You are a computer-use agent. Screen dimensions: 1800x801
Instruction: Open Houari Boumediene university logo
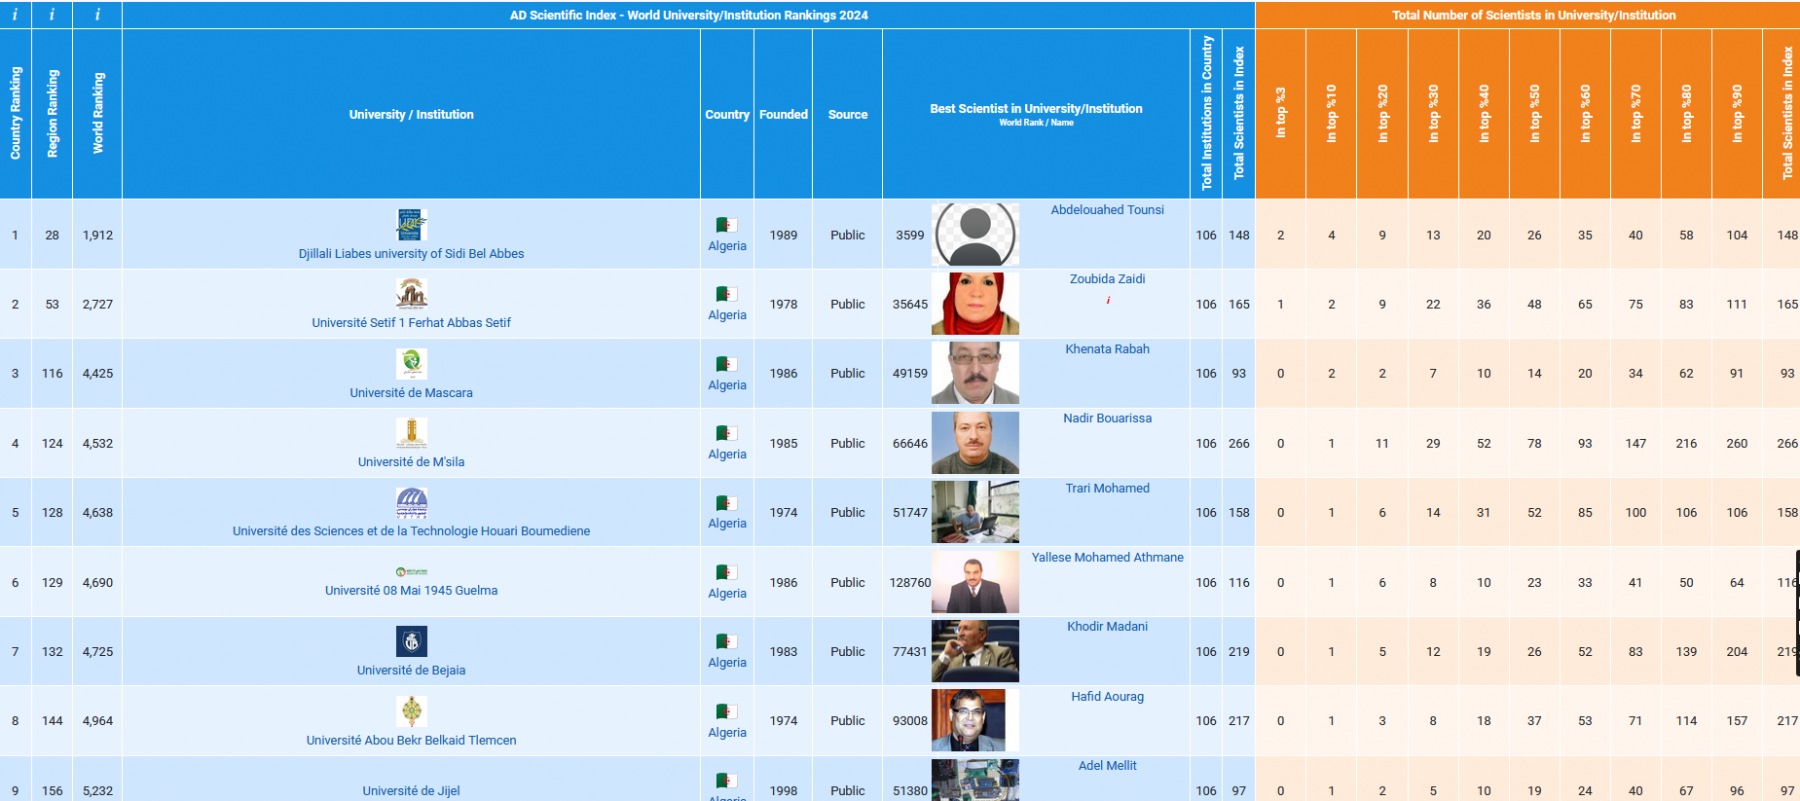411,502
